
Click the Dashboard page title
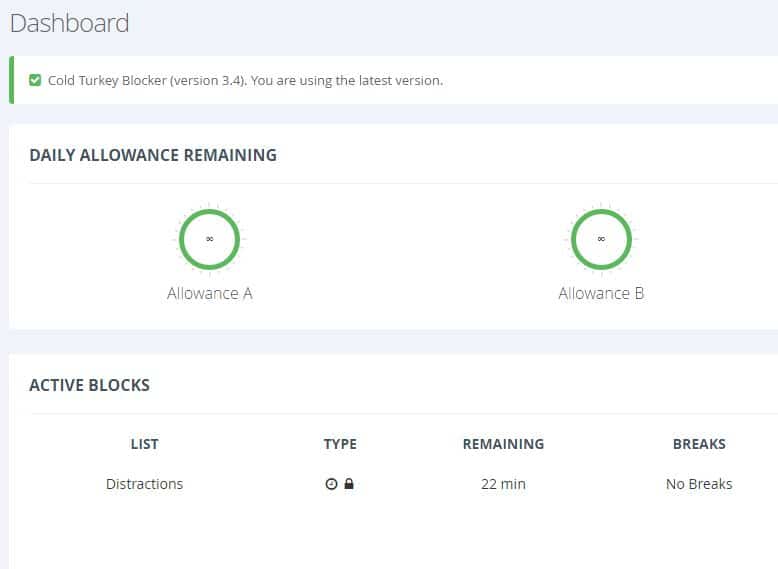click(x=69, y=23)
